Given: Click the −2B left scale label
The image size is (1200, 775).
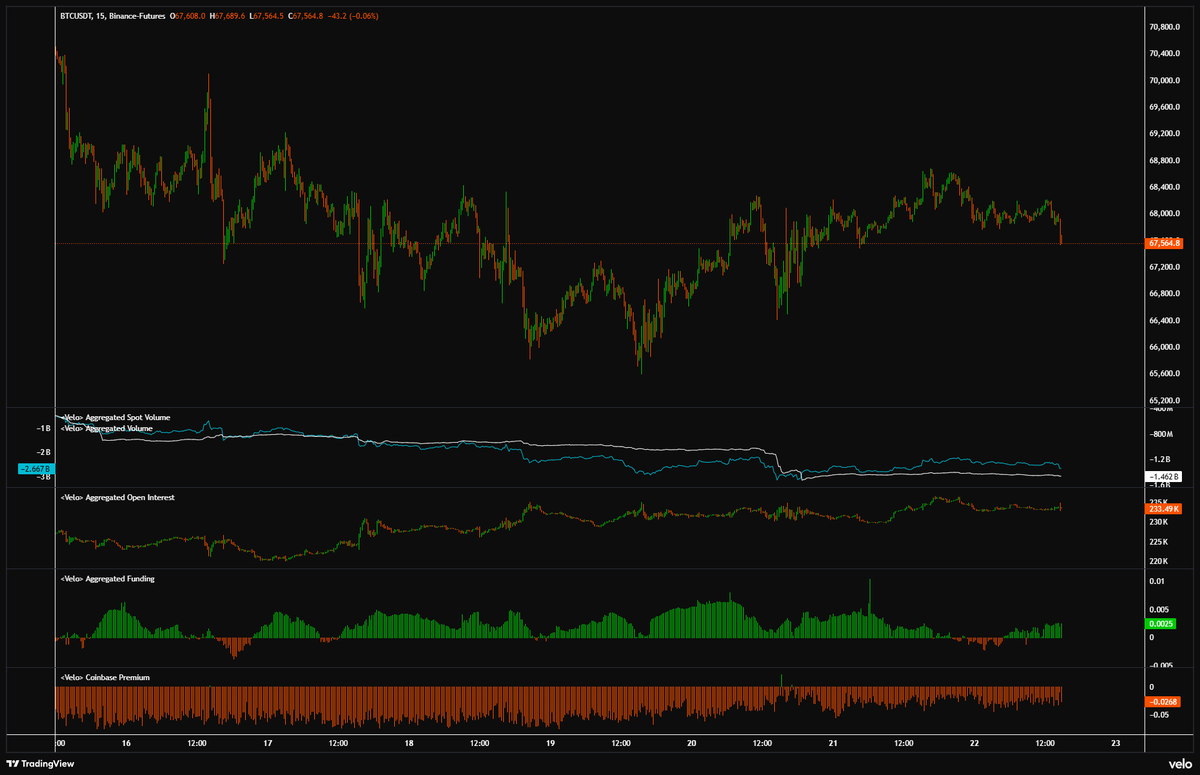Looking at the screenshot, I should [x=43, y=452].
